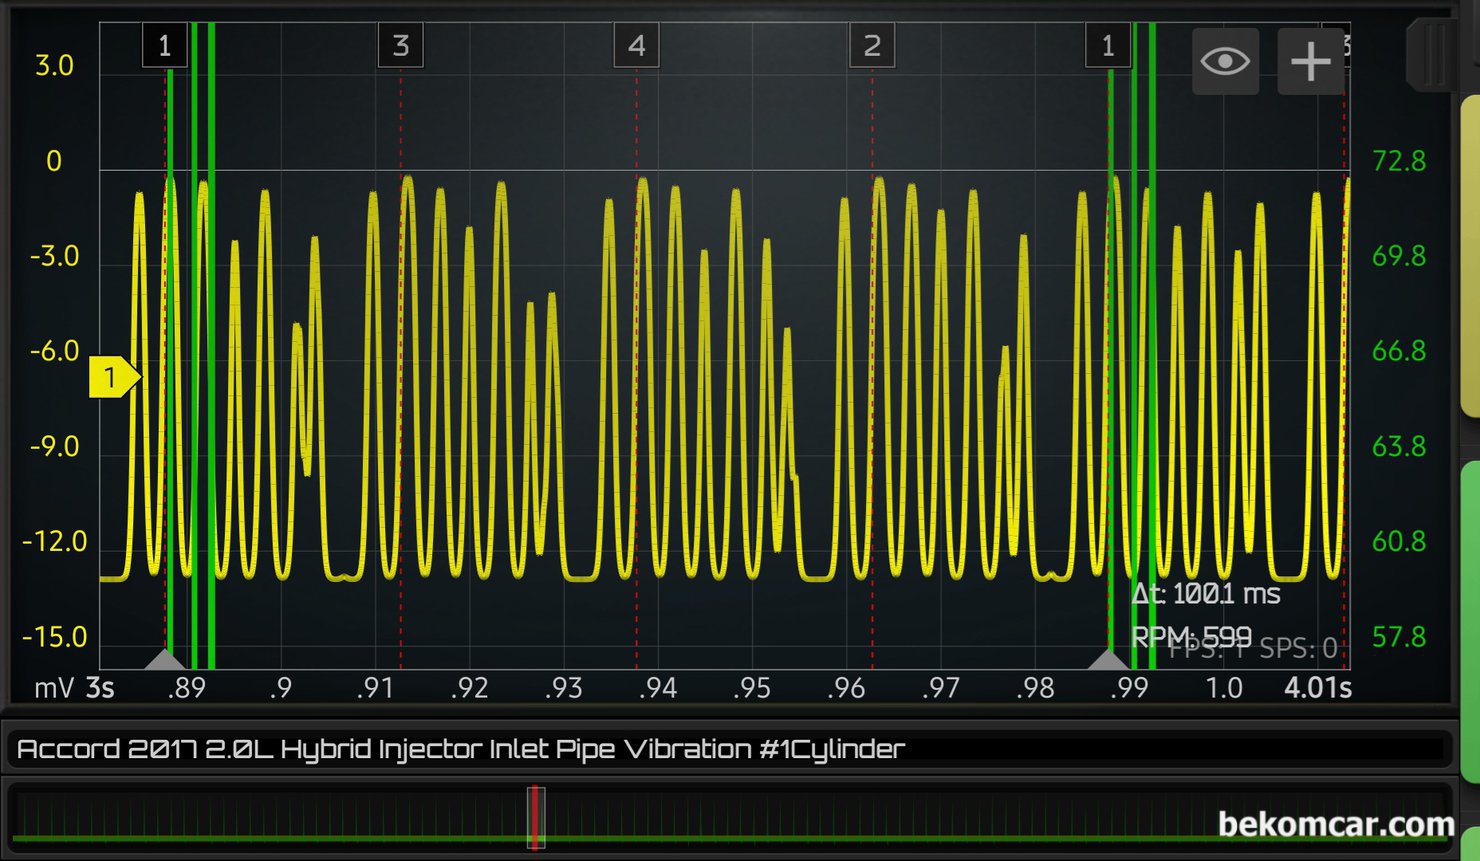The width and height of the screenshot is (1480, 861).
Task: Click the RPM 599 readout
Action: point(1190,637)
